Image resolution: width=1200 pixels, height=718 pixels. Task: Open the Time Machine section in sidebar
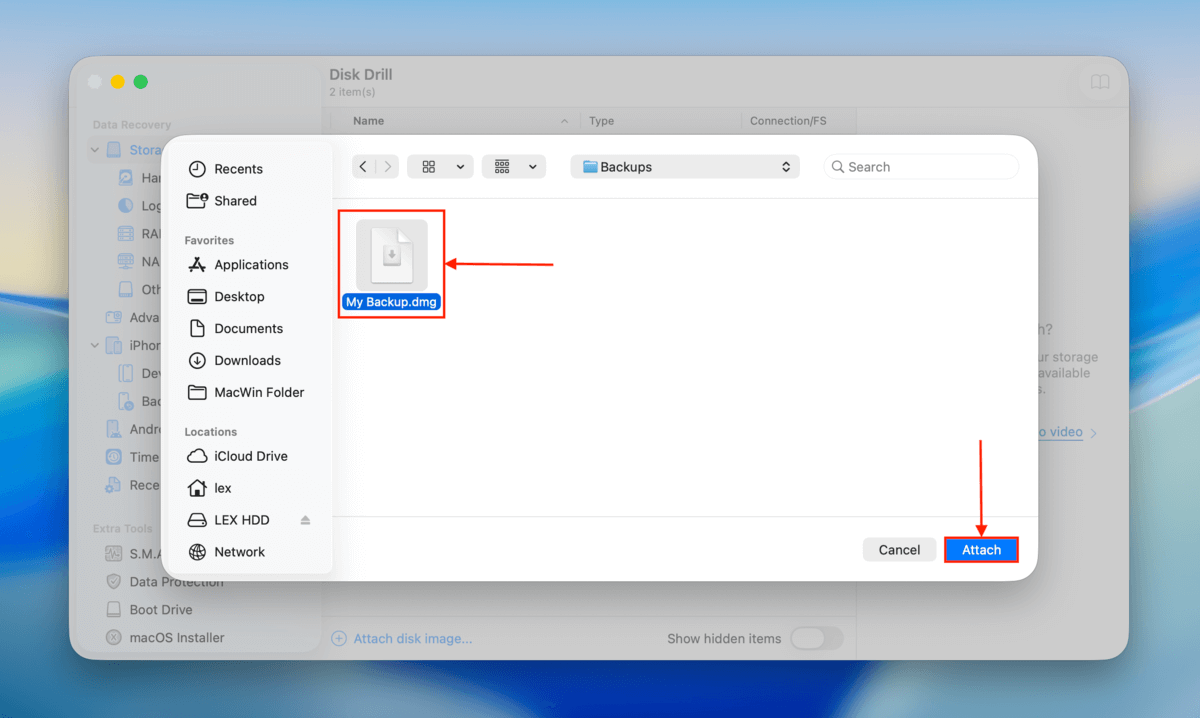(x=131, y=456)
